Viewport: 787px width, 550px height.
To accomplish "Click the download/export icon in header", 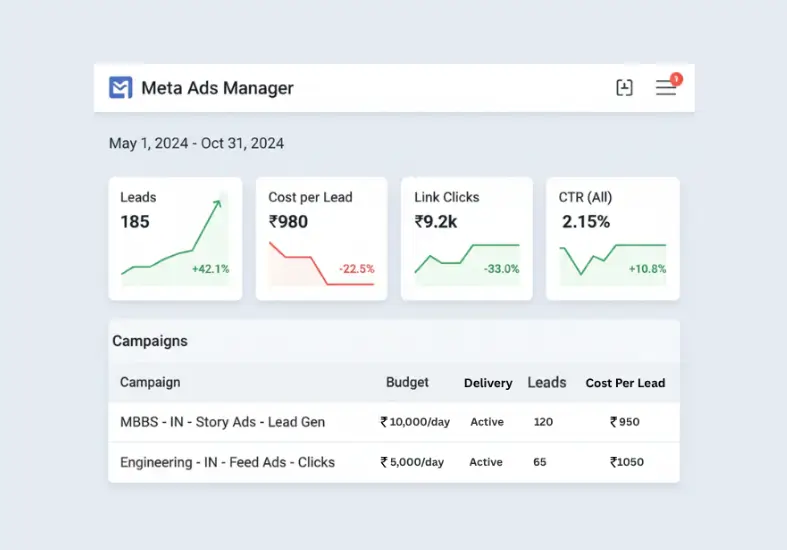I will pyautogui.click(x=624, y=87).
